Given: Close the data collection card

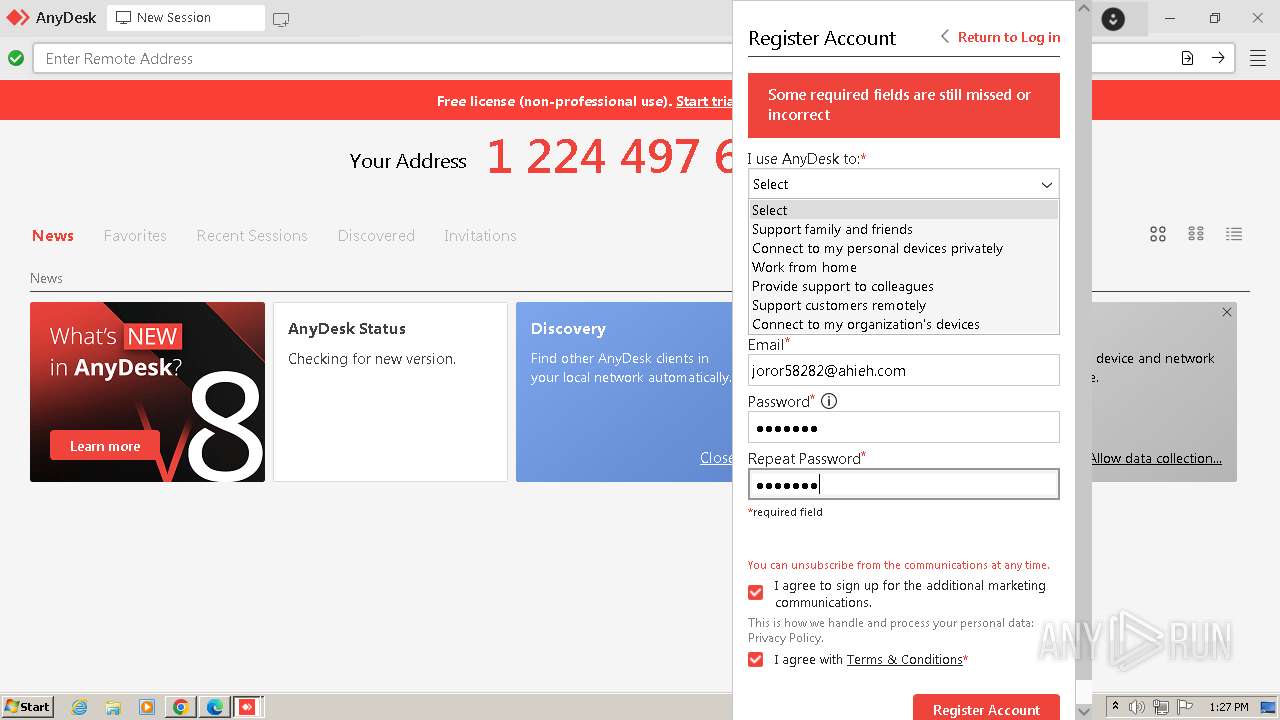Looking at the screenshot, I should tap(1227, 312).
